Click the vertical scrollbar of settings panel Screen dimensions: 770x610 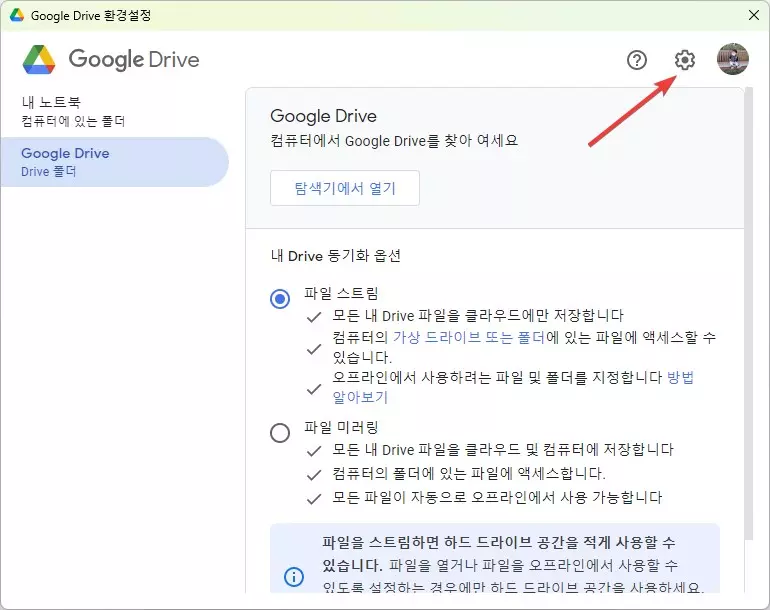coord(748,314)
